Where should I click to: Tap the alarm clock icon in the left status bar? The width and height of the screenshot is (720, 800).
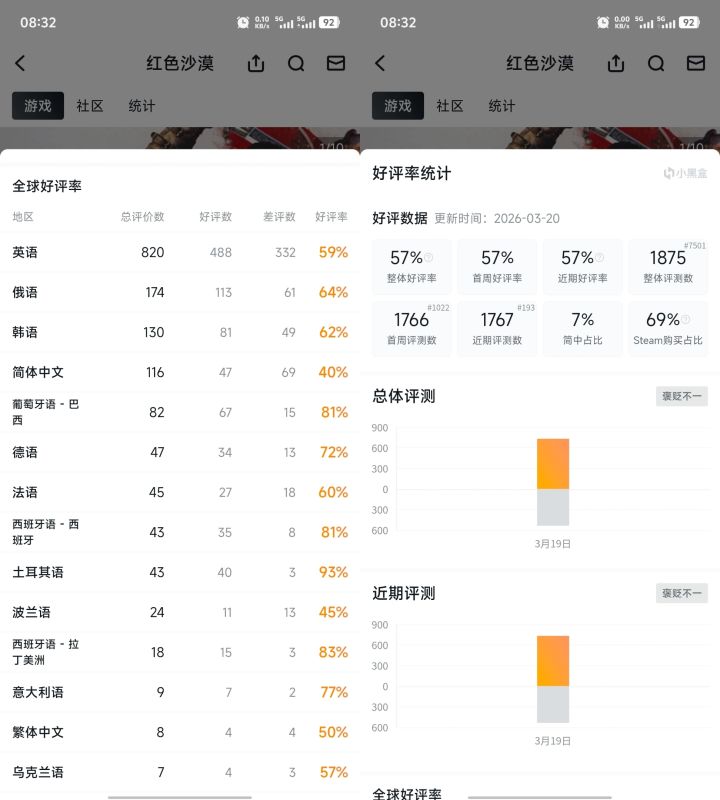click(243, 22)
